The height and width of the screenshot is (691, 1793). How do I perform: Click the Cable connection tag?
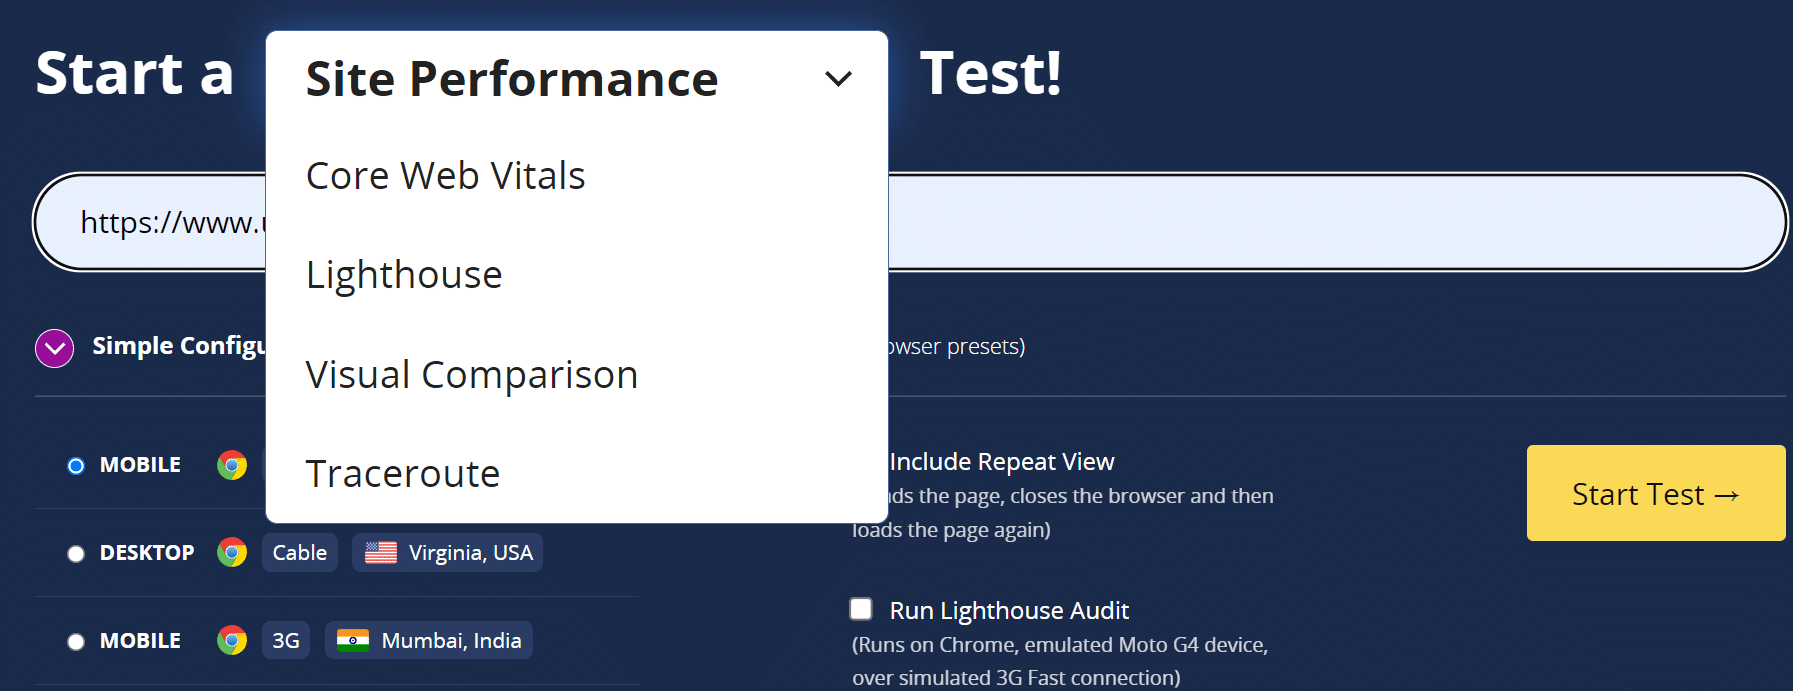(x=300, y=553)
